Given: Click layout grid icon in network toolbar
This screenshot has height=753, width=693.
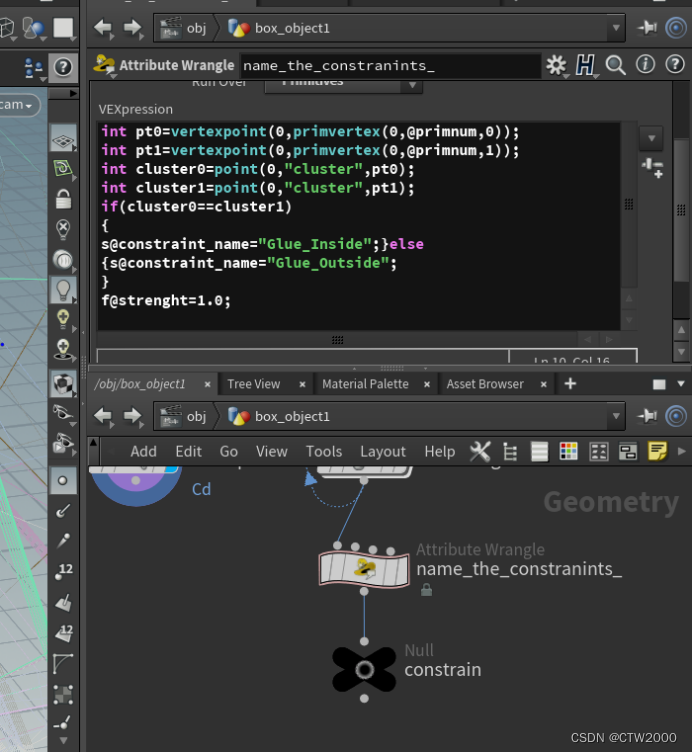Looking at the screenshot, I should click(598, 451).
